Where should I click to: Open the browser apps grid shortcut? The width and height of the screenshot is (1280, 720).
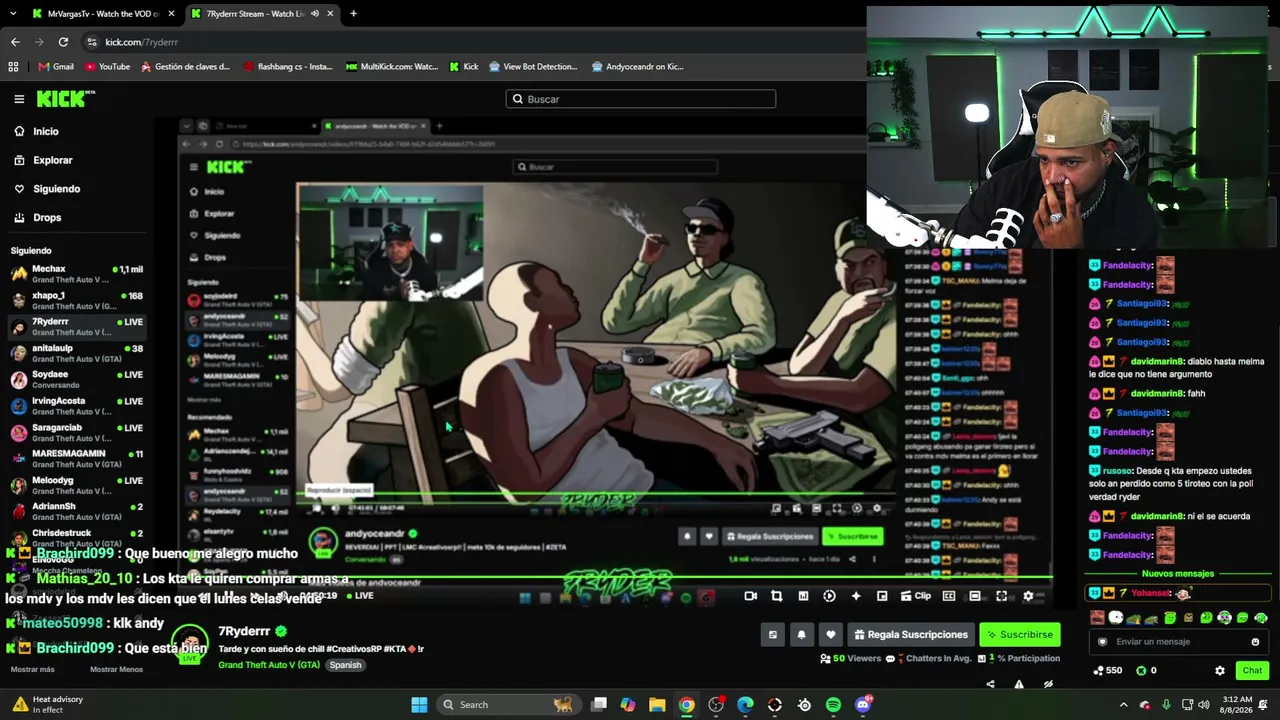click(13, 67)
